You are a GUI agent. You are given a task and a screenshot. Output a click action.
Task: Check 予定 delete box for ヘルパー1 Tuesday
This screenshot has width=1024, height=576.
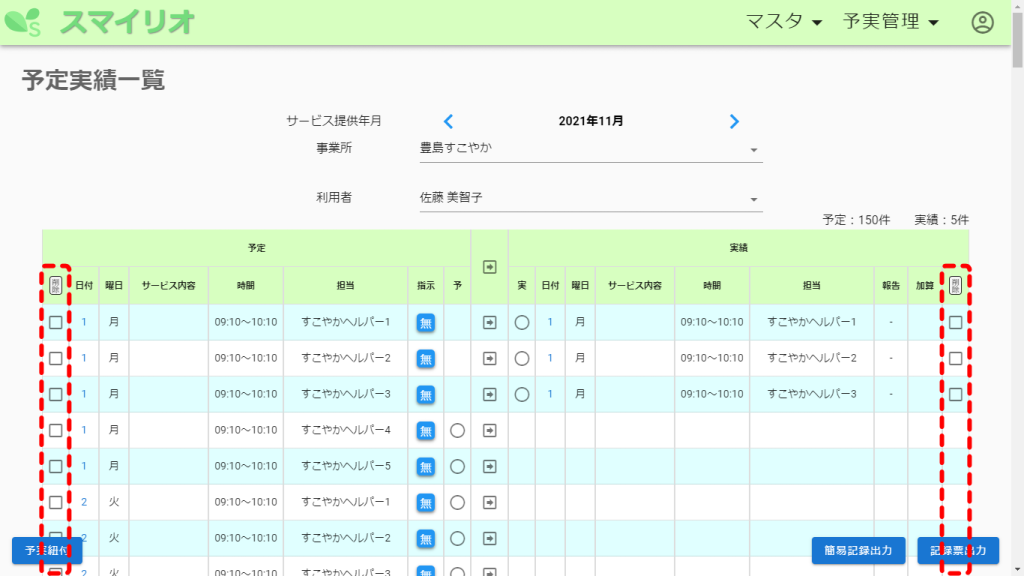[x=56, y=502]
